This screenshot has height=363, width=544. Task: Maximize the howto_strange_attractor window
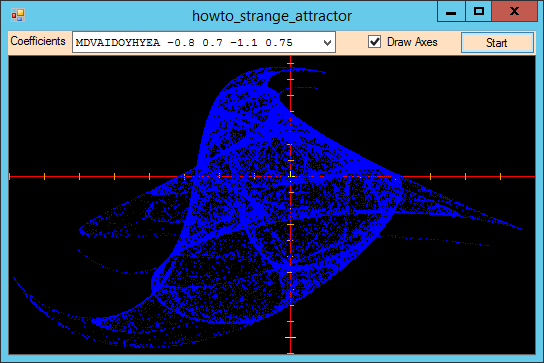(x=478, y=11)
